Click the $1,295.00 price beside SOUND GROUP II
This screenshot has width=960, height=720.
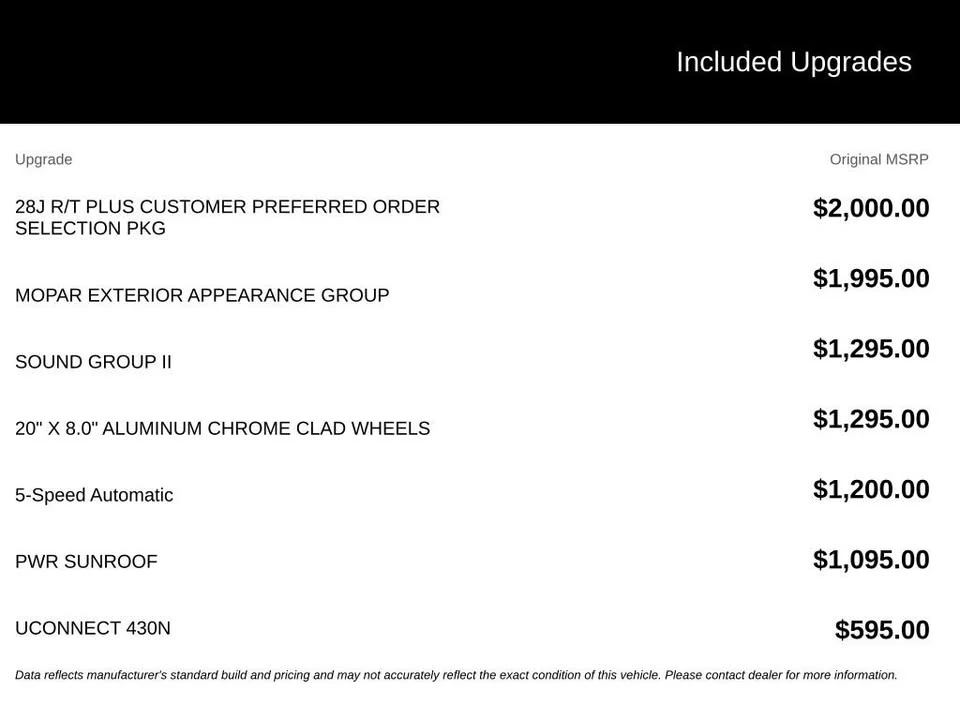point(871,349)
